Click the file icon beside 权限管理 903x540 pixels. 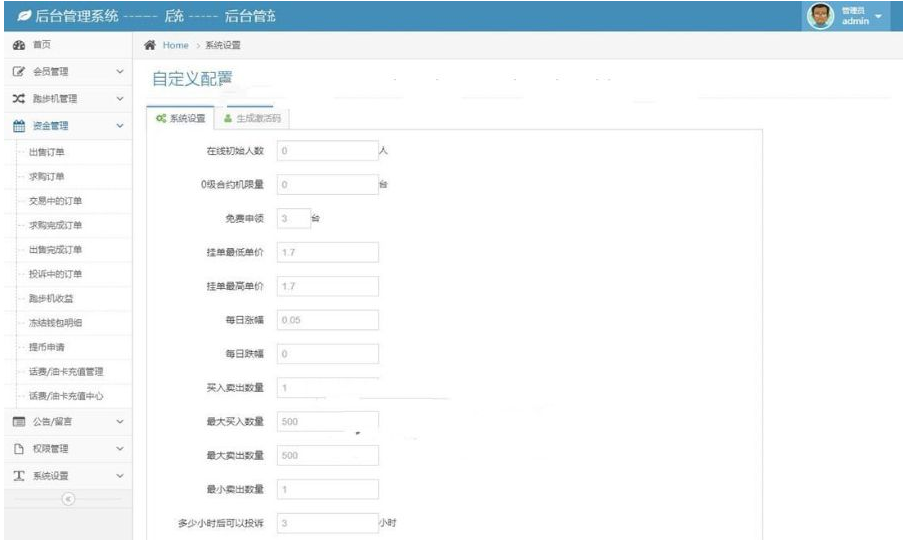pos(18,449)
